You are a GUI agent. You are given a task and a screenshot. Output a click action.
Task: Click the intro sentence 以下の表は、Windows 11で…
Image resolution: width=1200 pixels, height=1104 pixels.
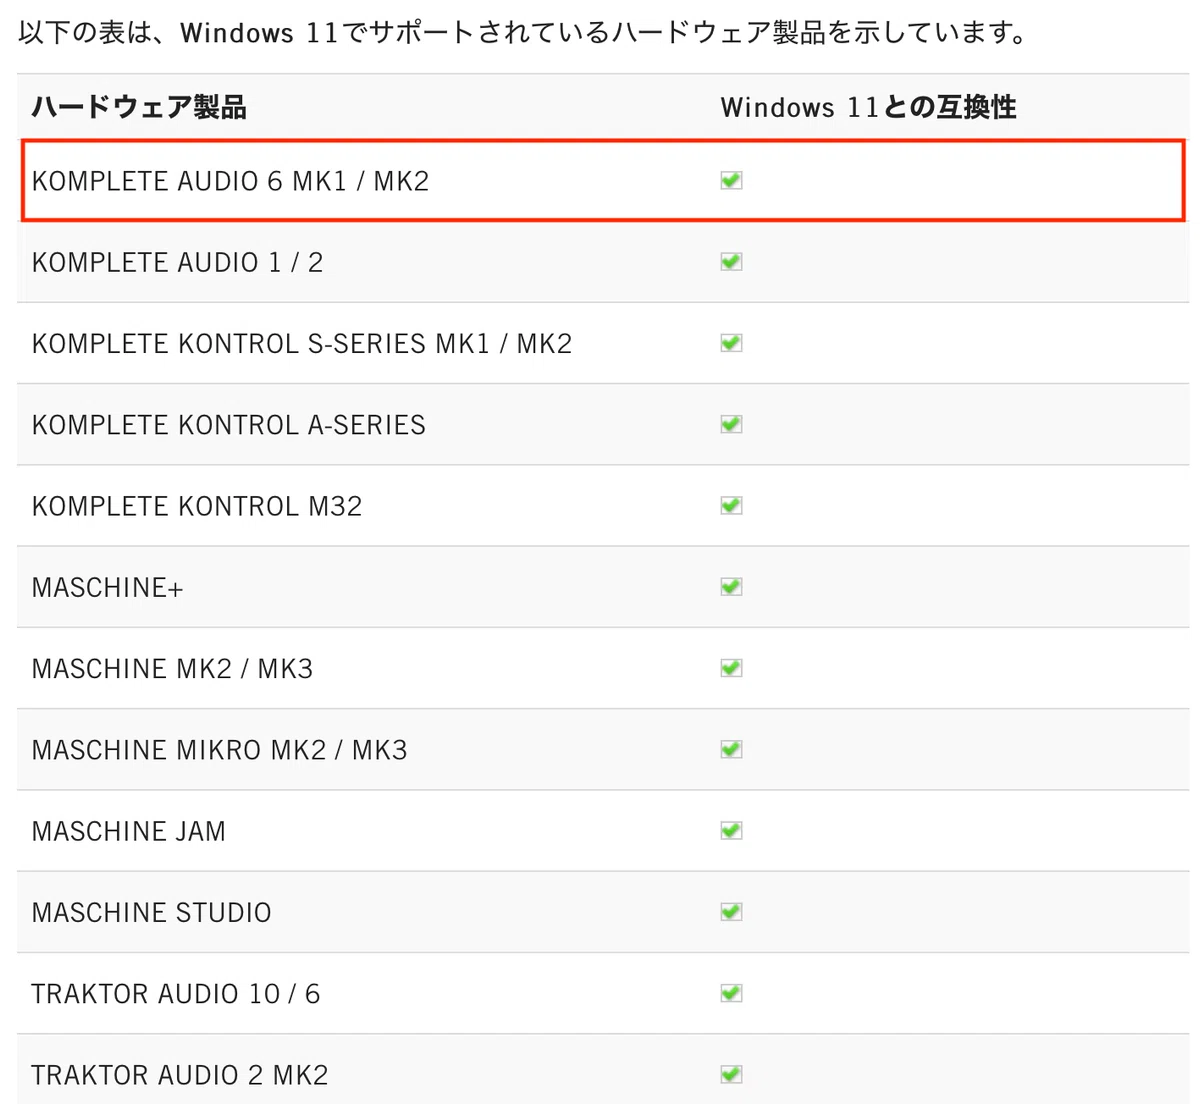[x=525, y=33]
